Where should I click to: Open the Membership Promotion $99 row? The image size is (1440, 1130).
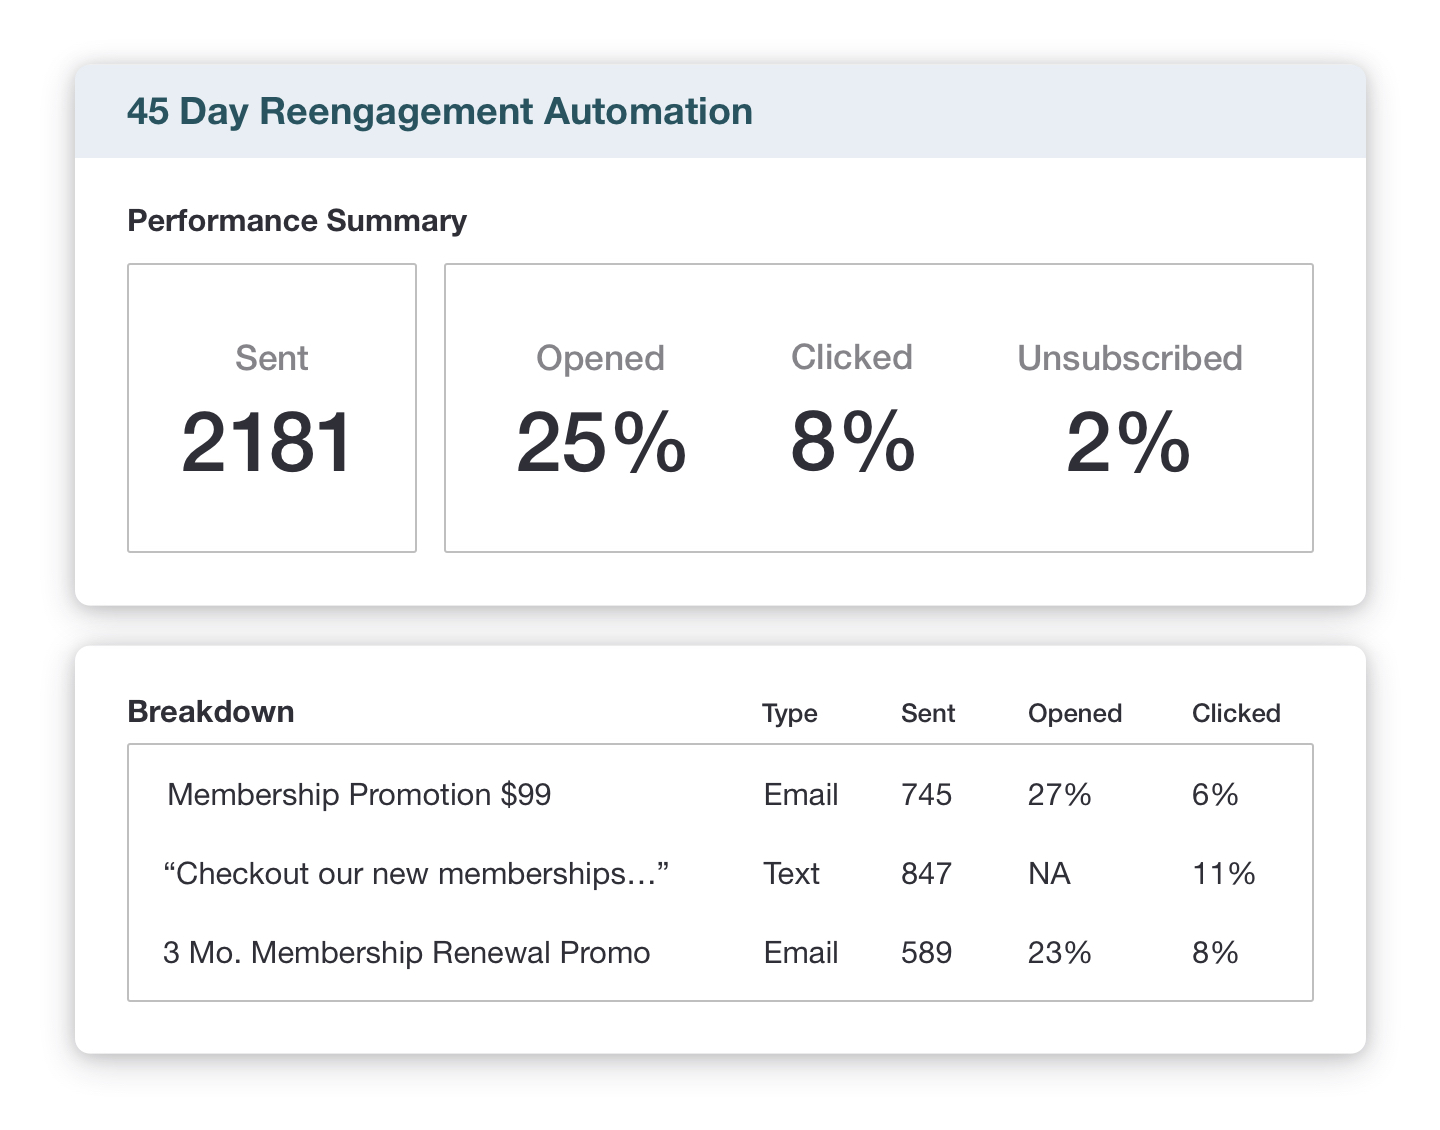click(359, 795)
